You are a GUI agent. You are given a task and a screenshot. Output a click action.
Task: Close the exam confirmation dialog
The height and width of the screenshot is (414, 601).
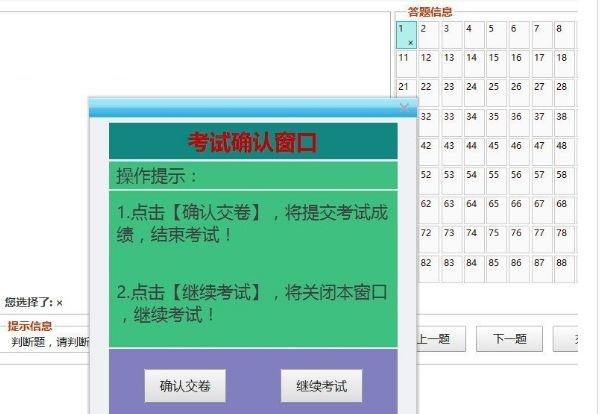[404, 107]
